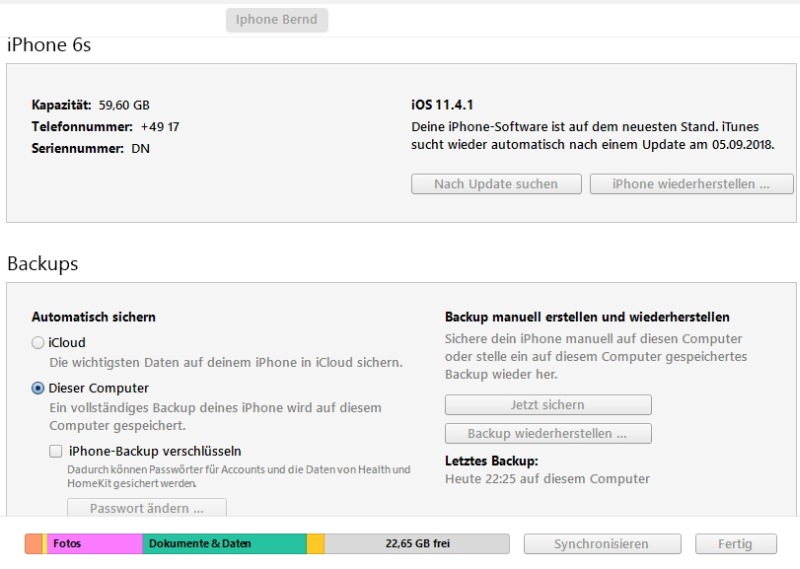The width and height of the screenshot is (800, 569).
Task: Click the Kapazität 59,60 GB value
Action: (124, 105)
